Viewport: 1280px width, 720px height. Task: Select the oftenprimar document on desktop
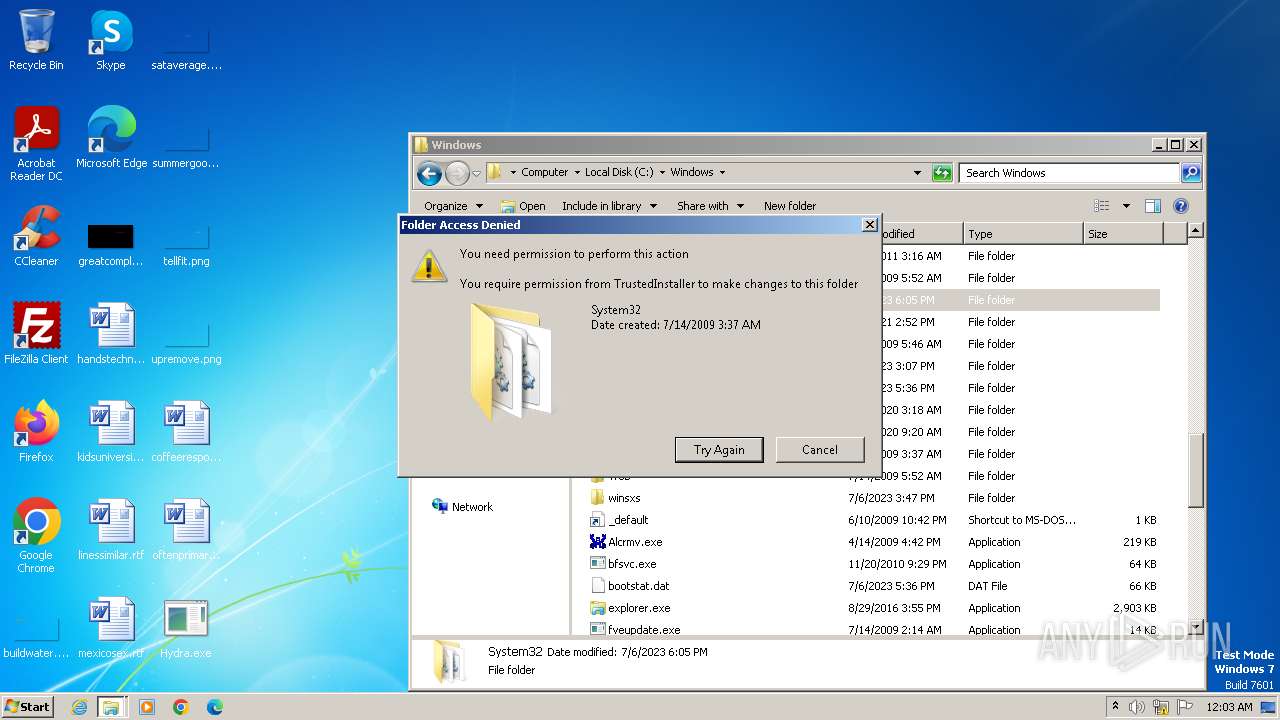[x=186, y=530]
